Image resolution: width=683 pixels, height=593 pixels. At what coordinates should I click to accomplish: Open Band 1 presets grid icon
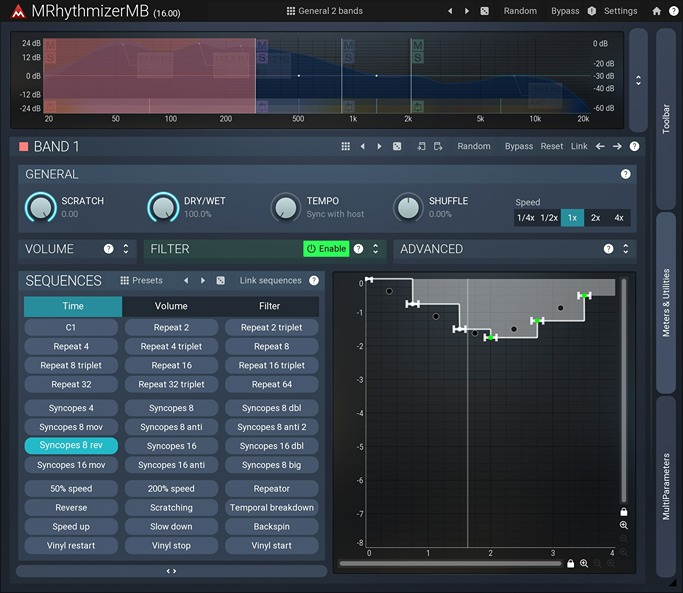(x=345, y=146)
